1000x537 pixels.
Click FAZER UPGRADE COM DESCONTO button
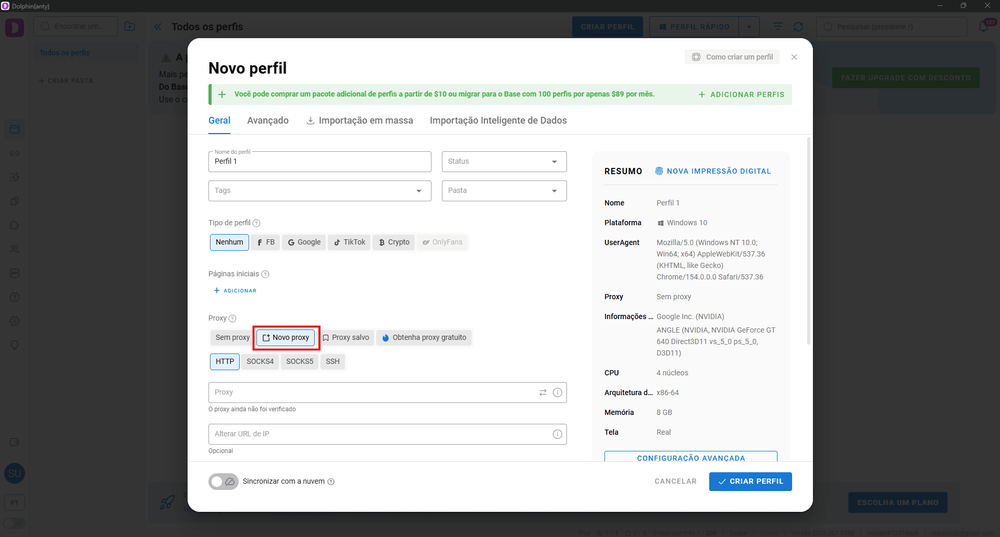pos(906,78)
